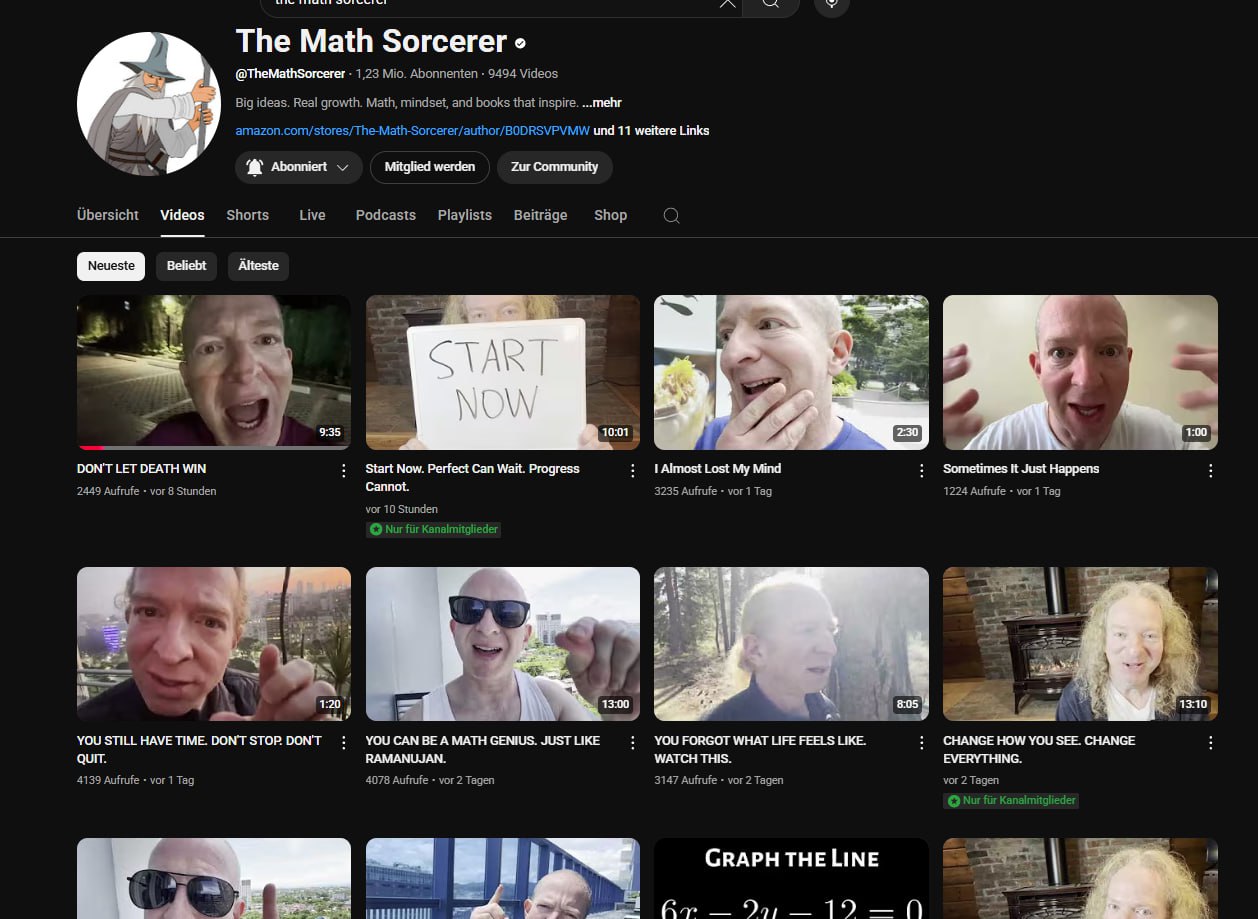
Task: Open the Podcasts tab
Action: pyautogui.click(x=385, y=215)
